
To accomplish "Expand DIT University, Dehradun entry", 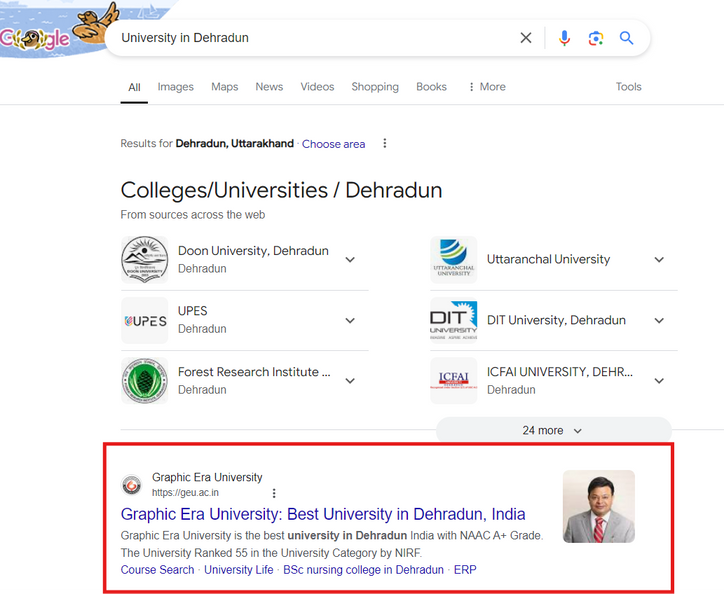I will tap(659, 321).
